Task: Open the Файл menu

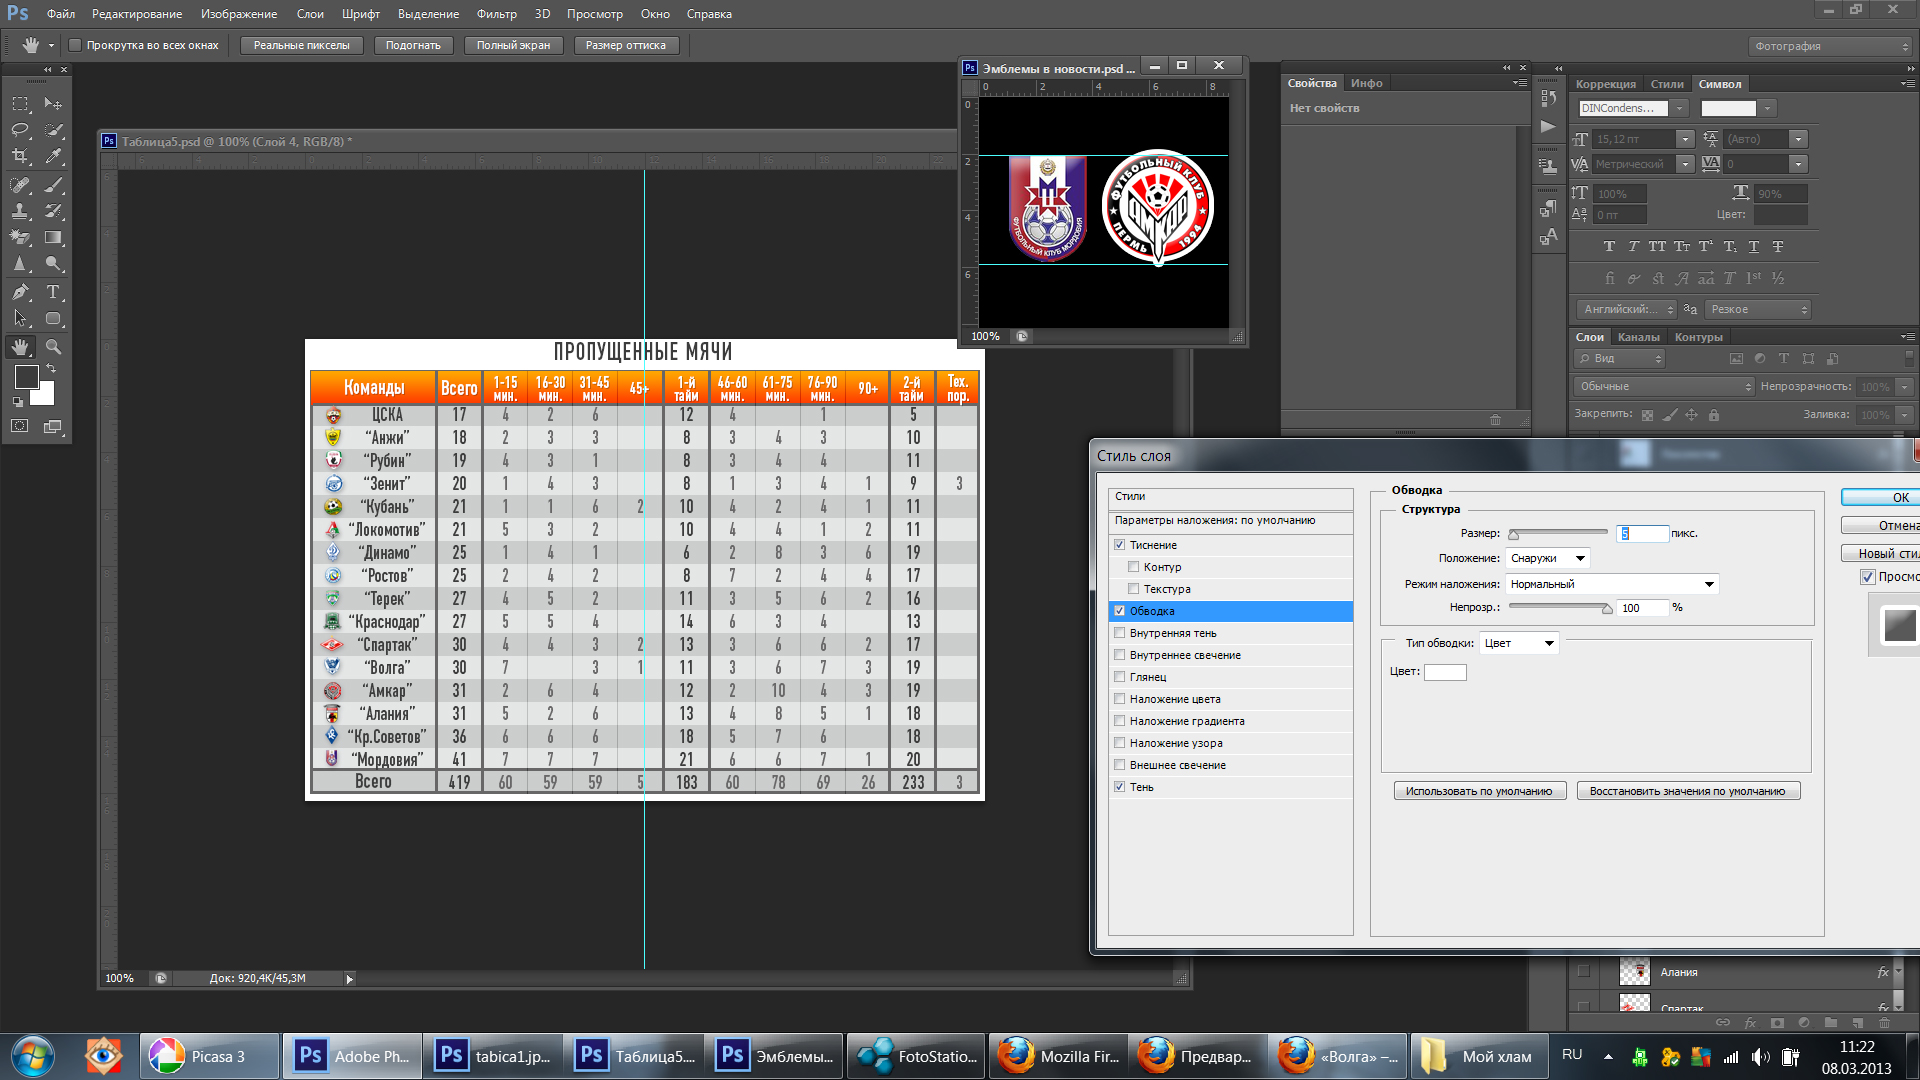Action: (61, 14)
